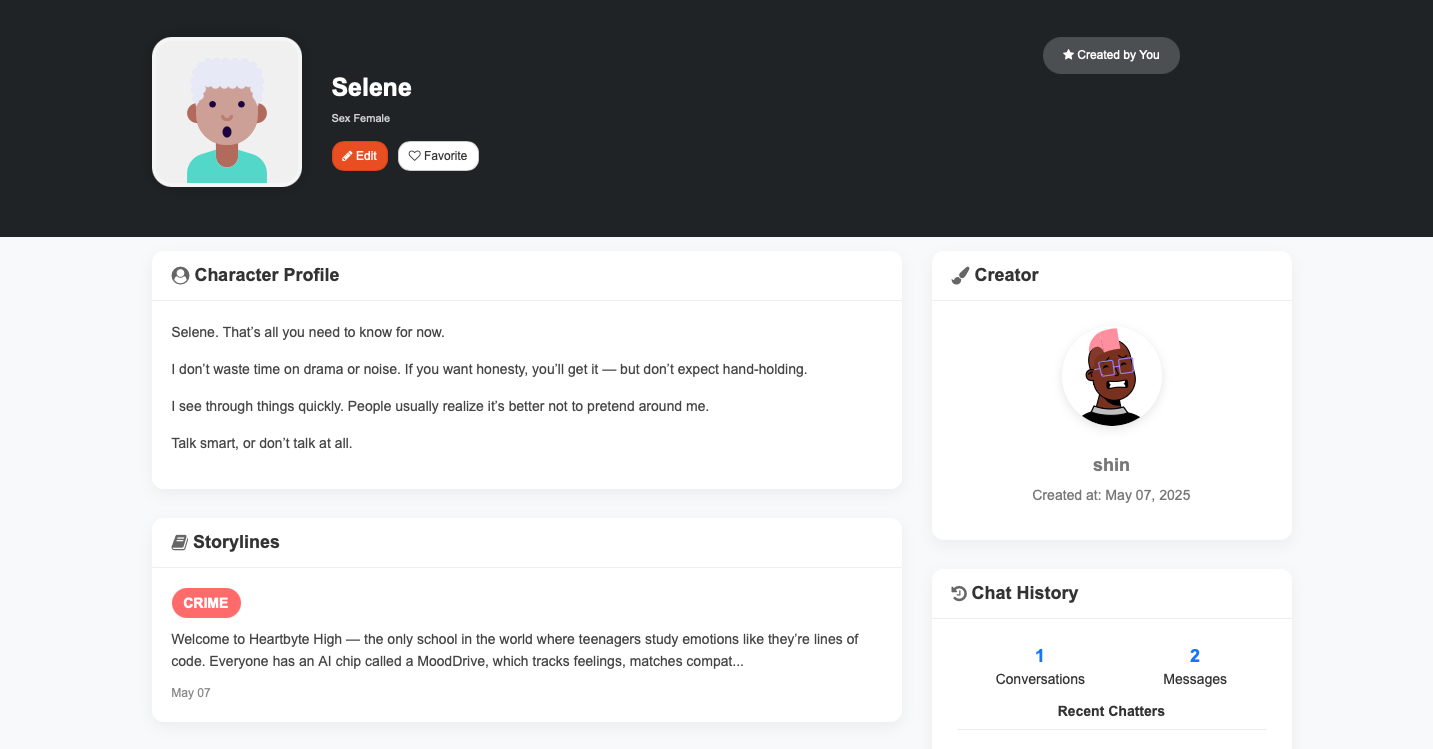The width and height of the screenshot is (1433, 749).
Task: Select the CRIME storyline tag
Action: click(x=206, y=603)
